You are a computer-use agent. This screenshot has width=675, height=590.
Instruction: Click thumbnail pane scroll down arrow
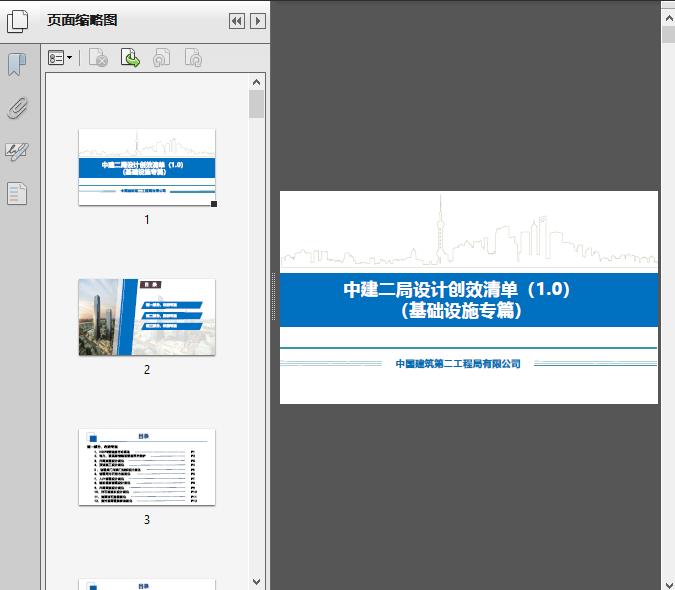coord(257,582)
